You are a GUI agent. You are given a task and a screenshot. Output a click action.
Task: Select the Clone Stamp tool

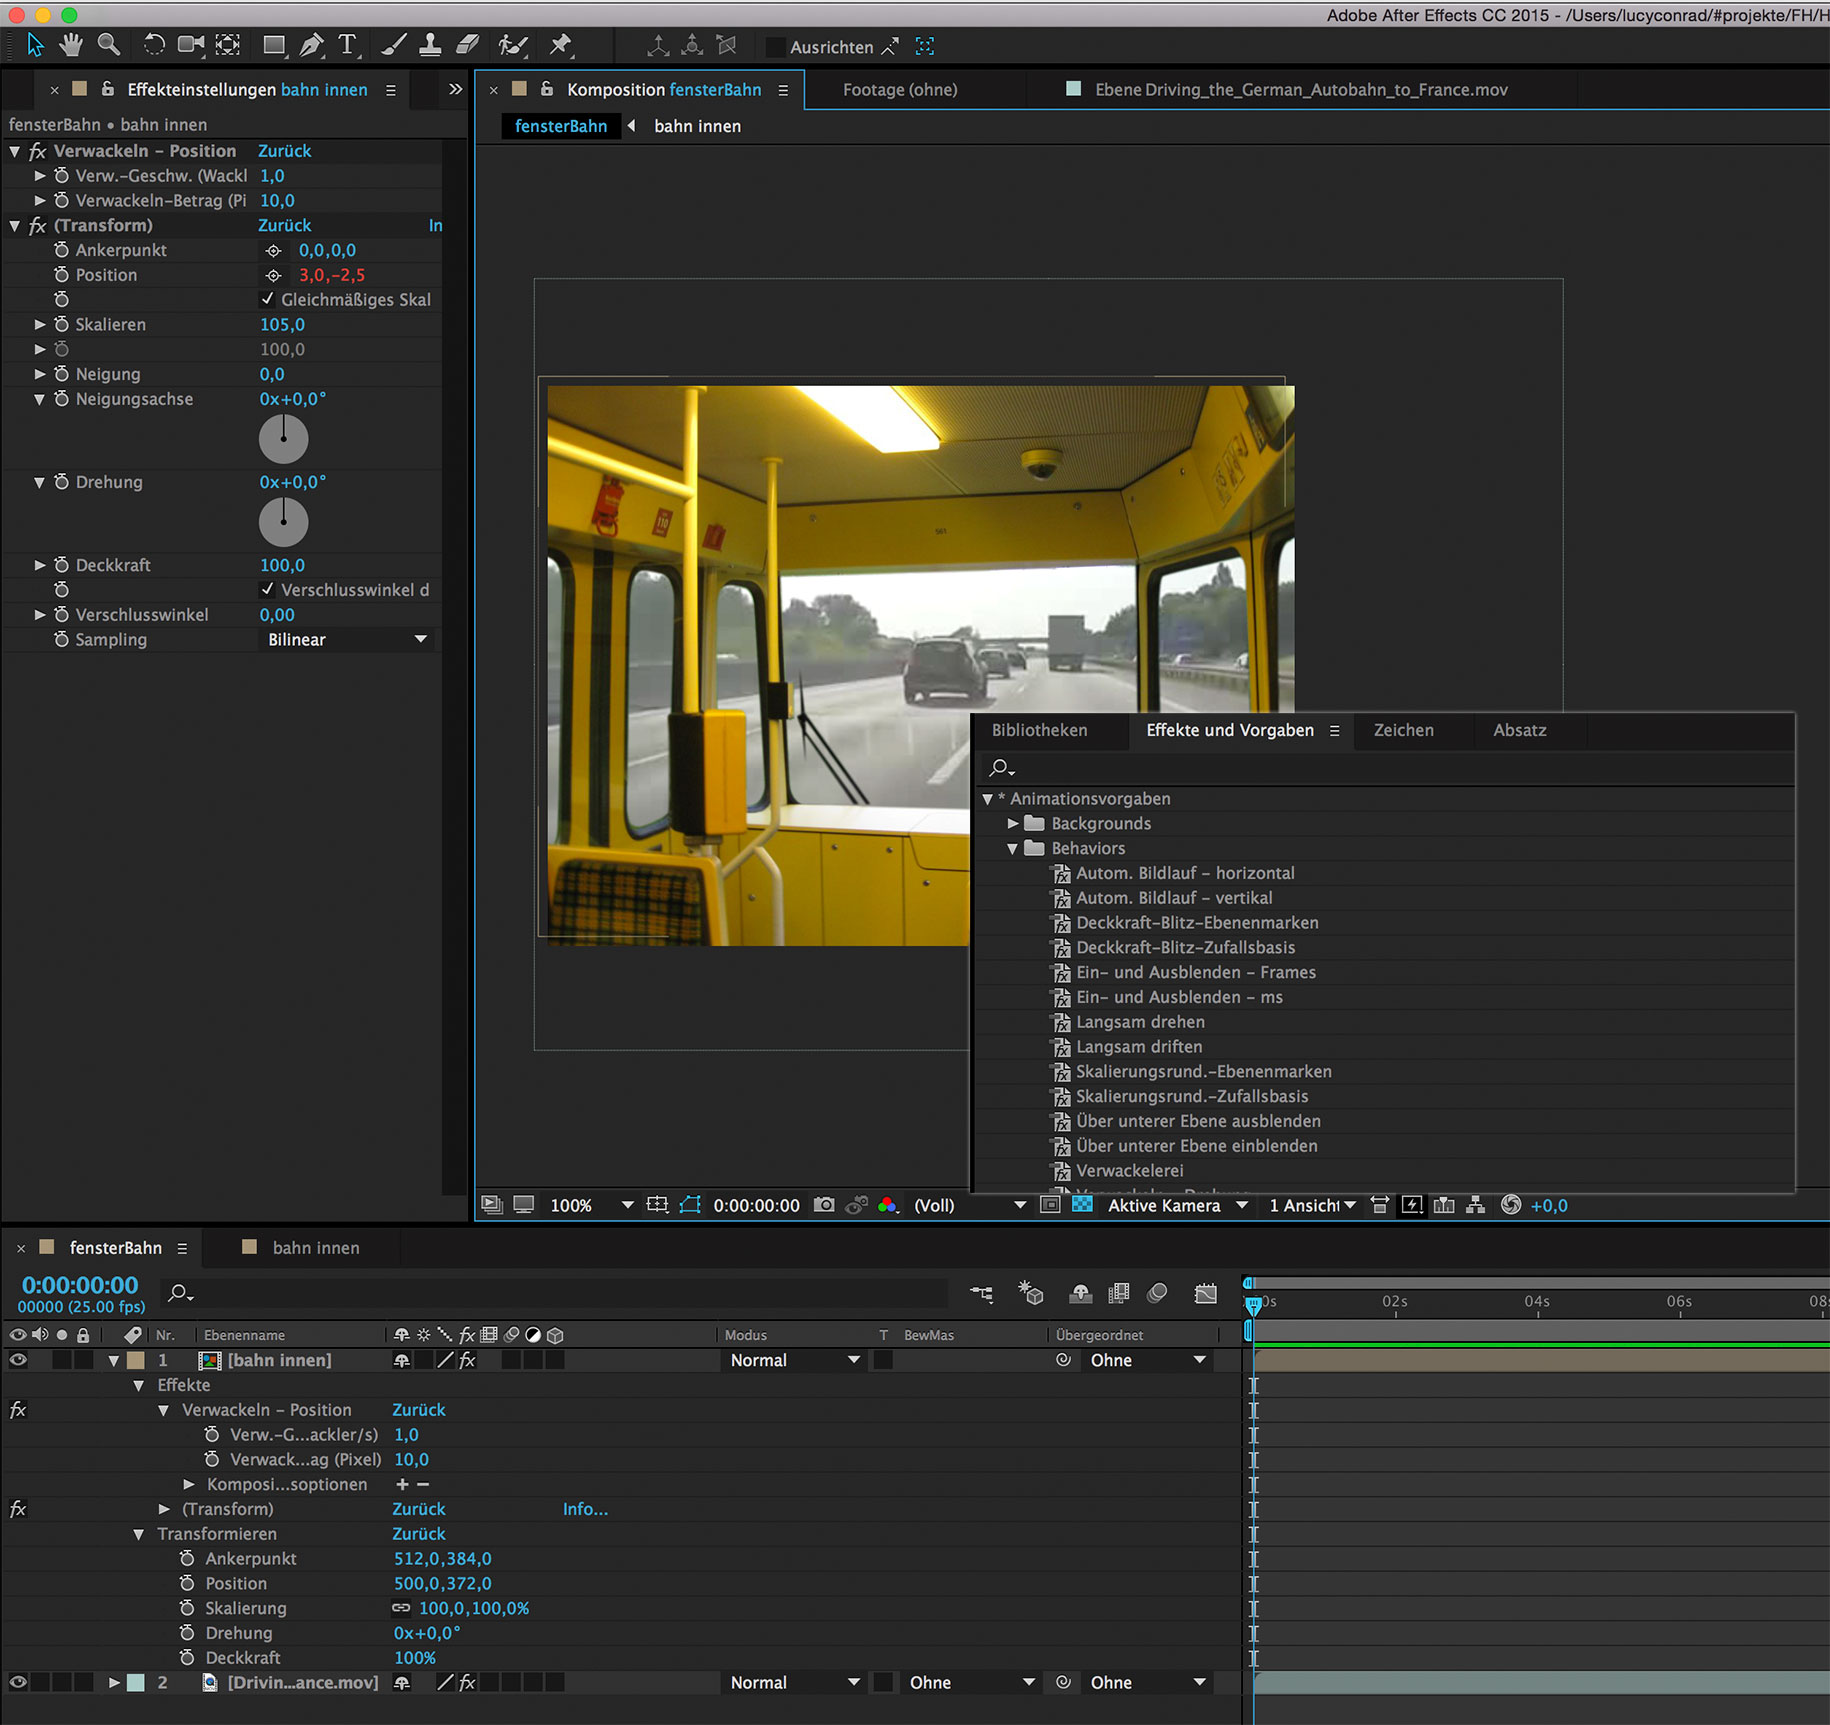(430, 45)
